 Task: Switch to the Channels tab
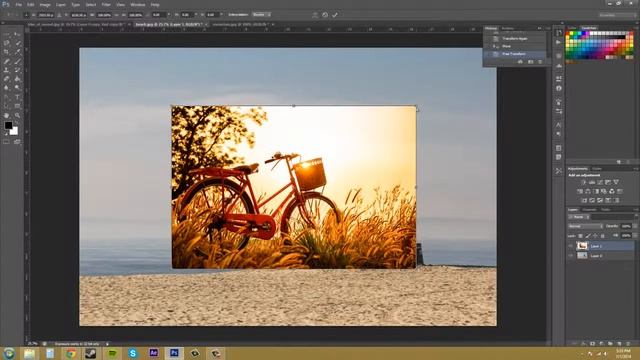tap(589, 209)
